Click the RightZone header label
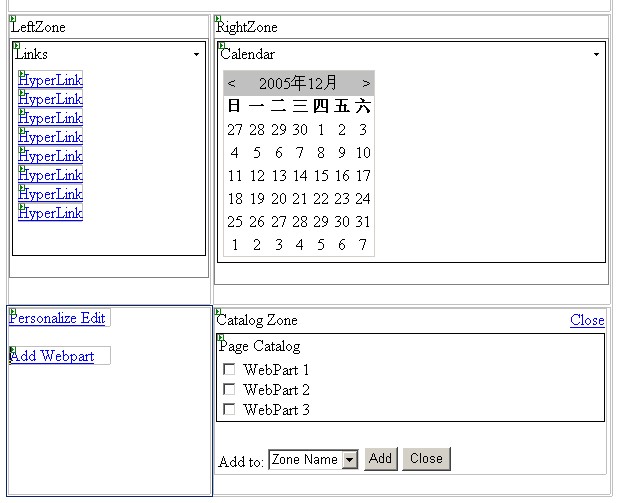Viewport: 622px width, 503px height. pos(246,27)
